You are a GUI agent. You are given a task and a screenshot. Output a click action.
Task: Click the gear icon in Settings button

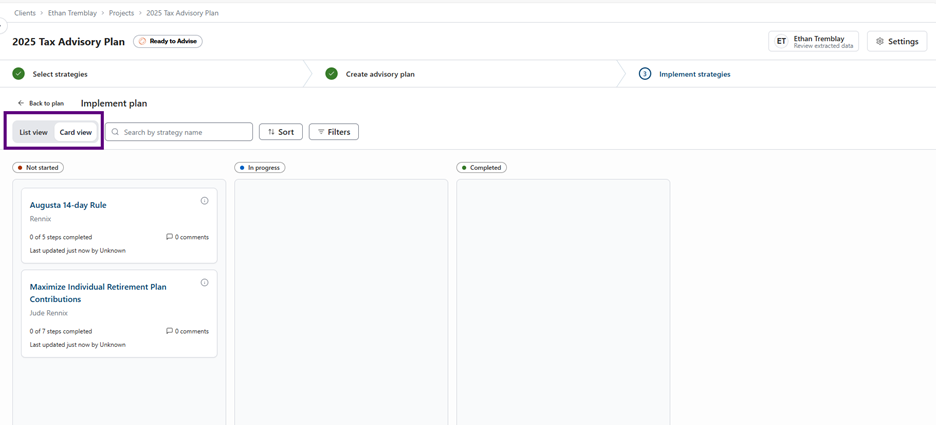pyautogui.click(x=879, y=42)
